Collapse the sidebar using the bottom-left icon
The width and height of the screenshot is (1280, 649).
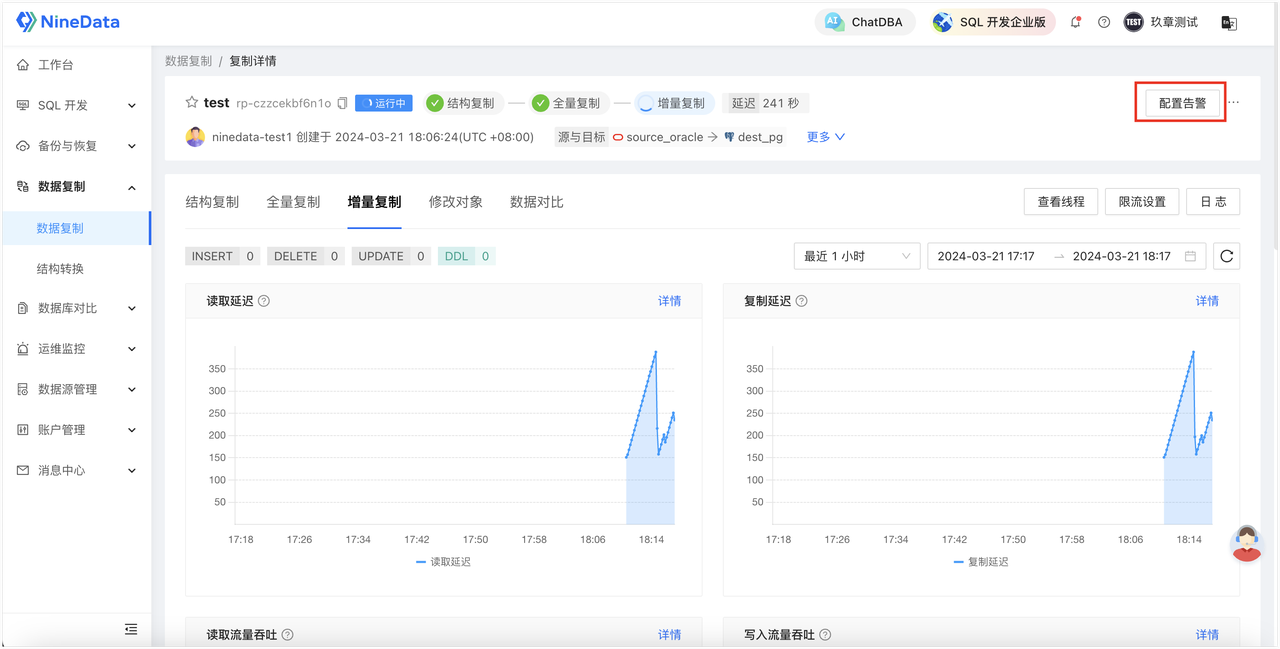click(x=130, y=629)
